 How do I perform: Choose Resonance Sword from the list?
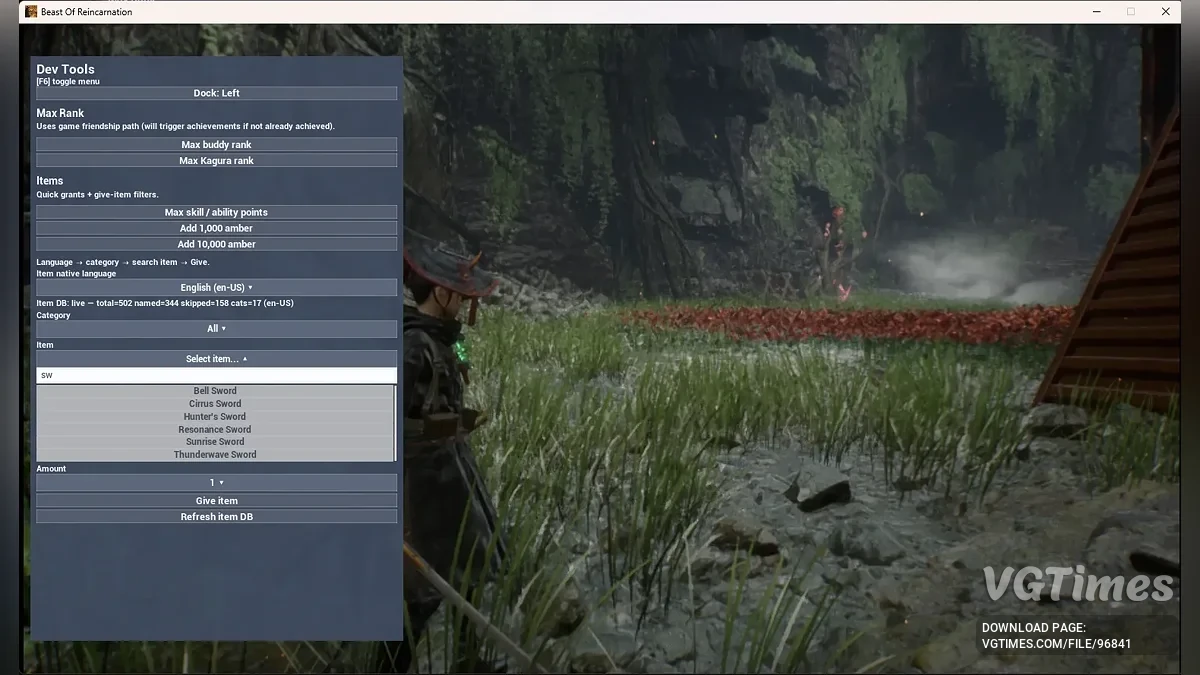215,430
